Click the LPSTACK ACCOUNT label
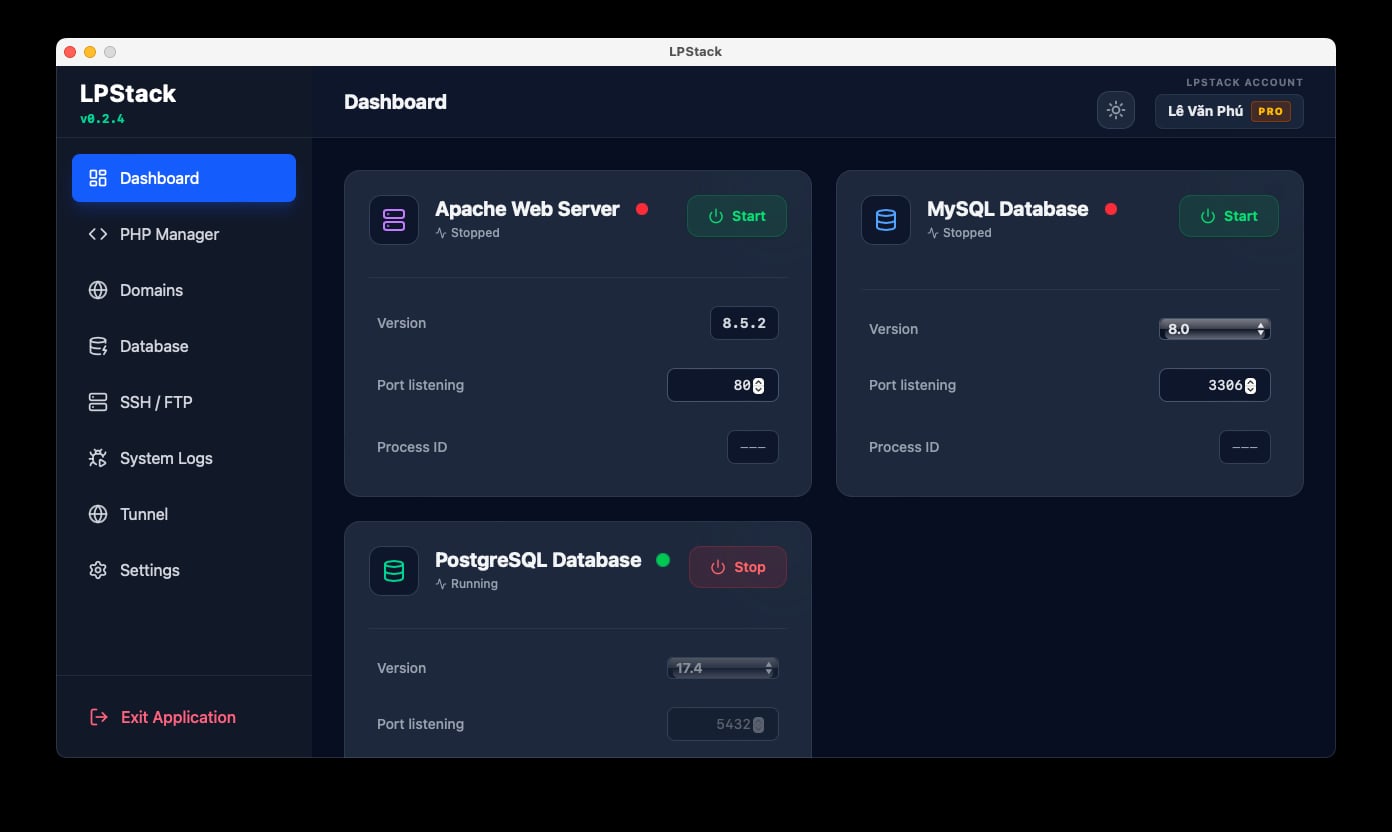Image resolution: width=1392 pixels, height=832 pixels. coord(1245,82)
